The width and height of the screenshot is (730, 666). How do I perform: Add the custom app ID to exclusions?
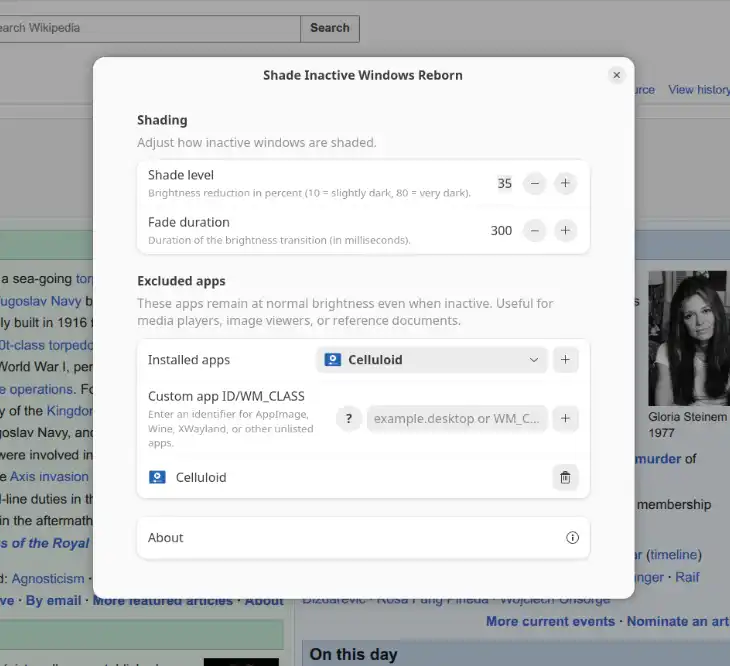tap(565, 419)
